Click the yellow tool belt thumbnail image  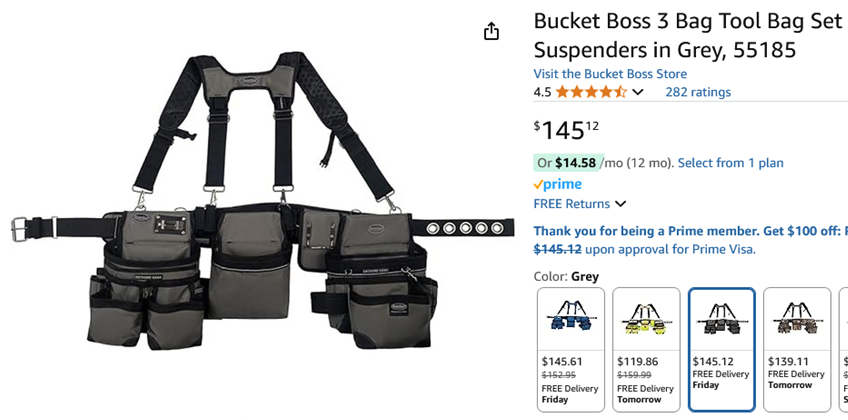[x=646, y=318]
